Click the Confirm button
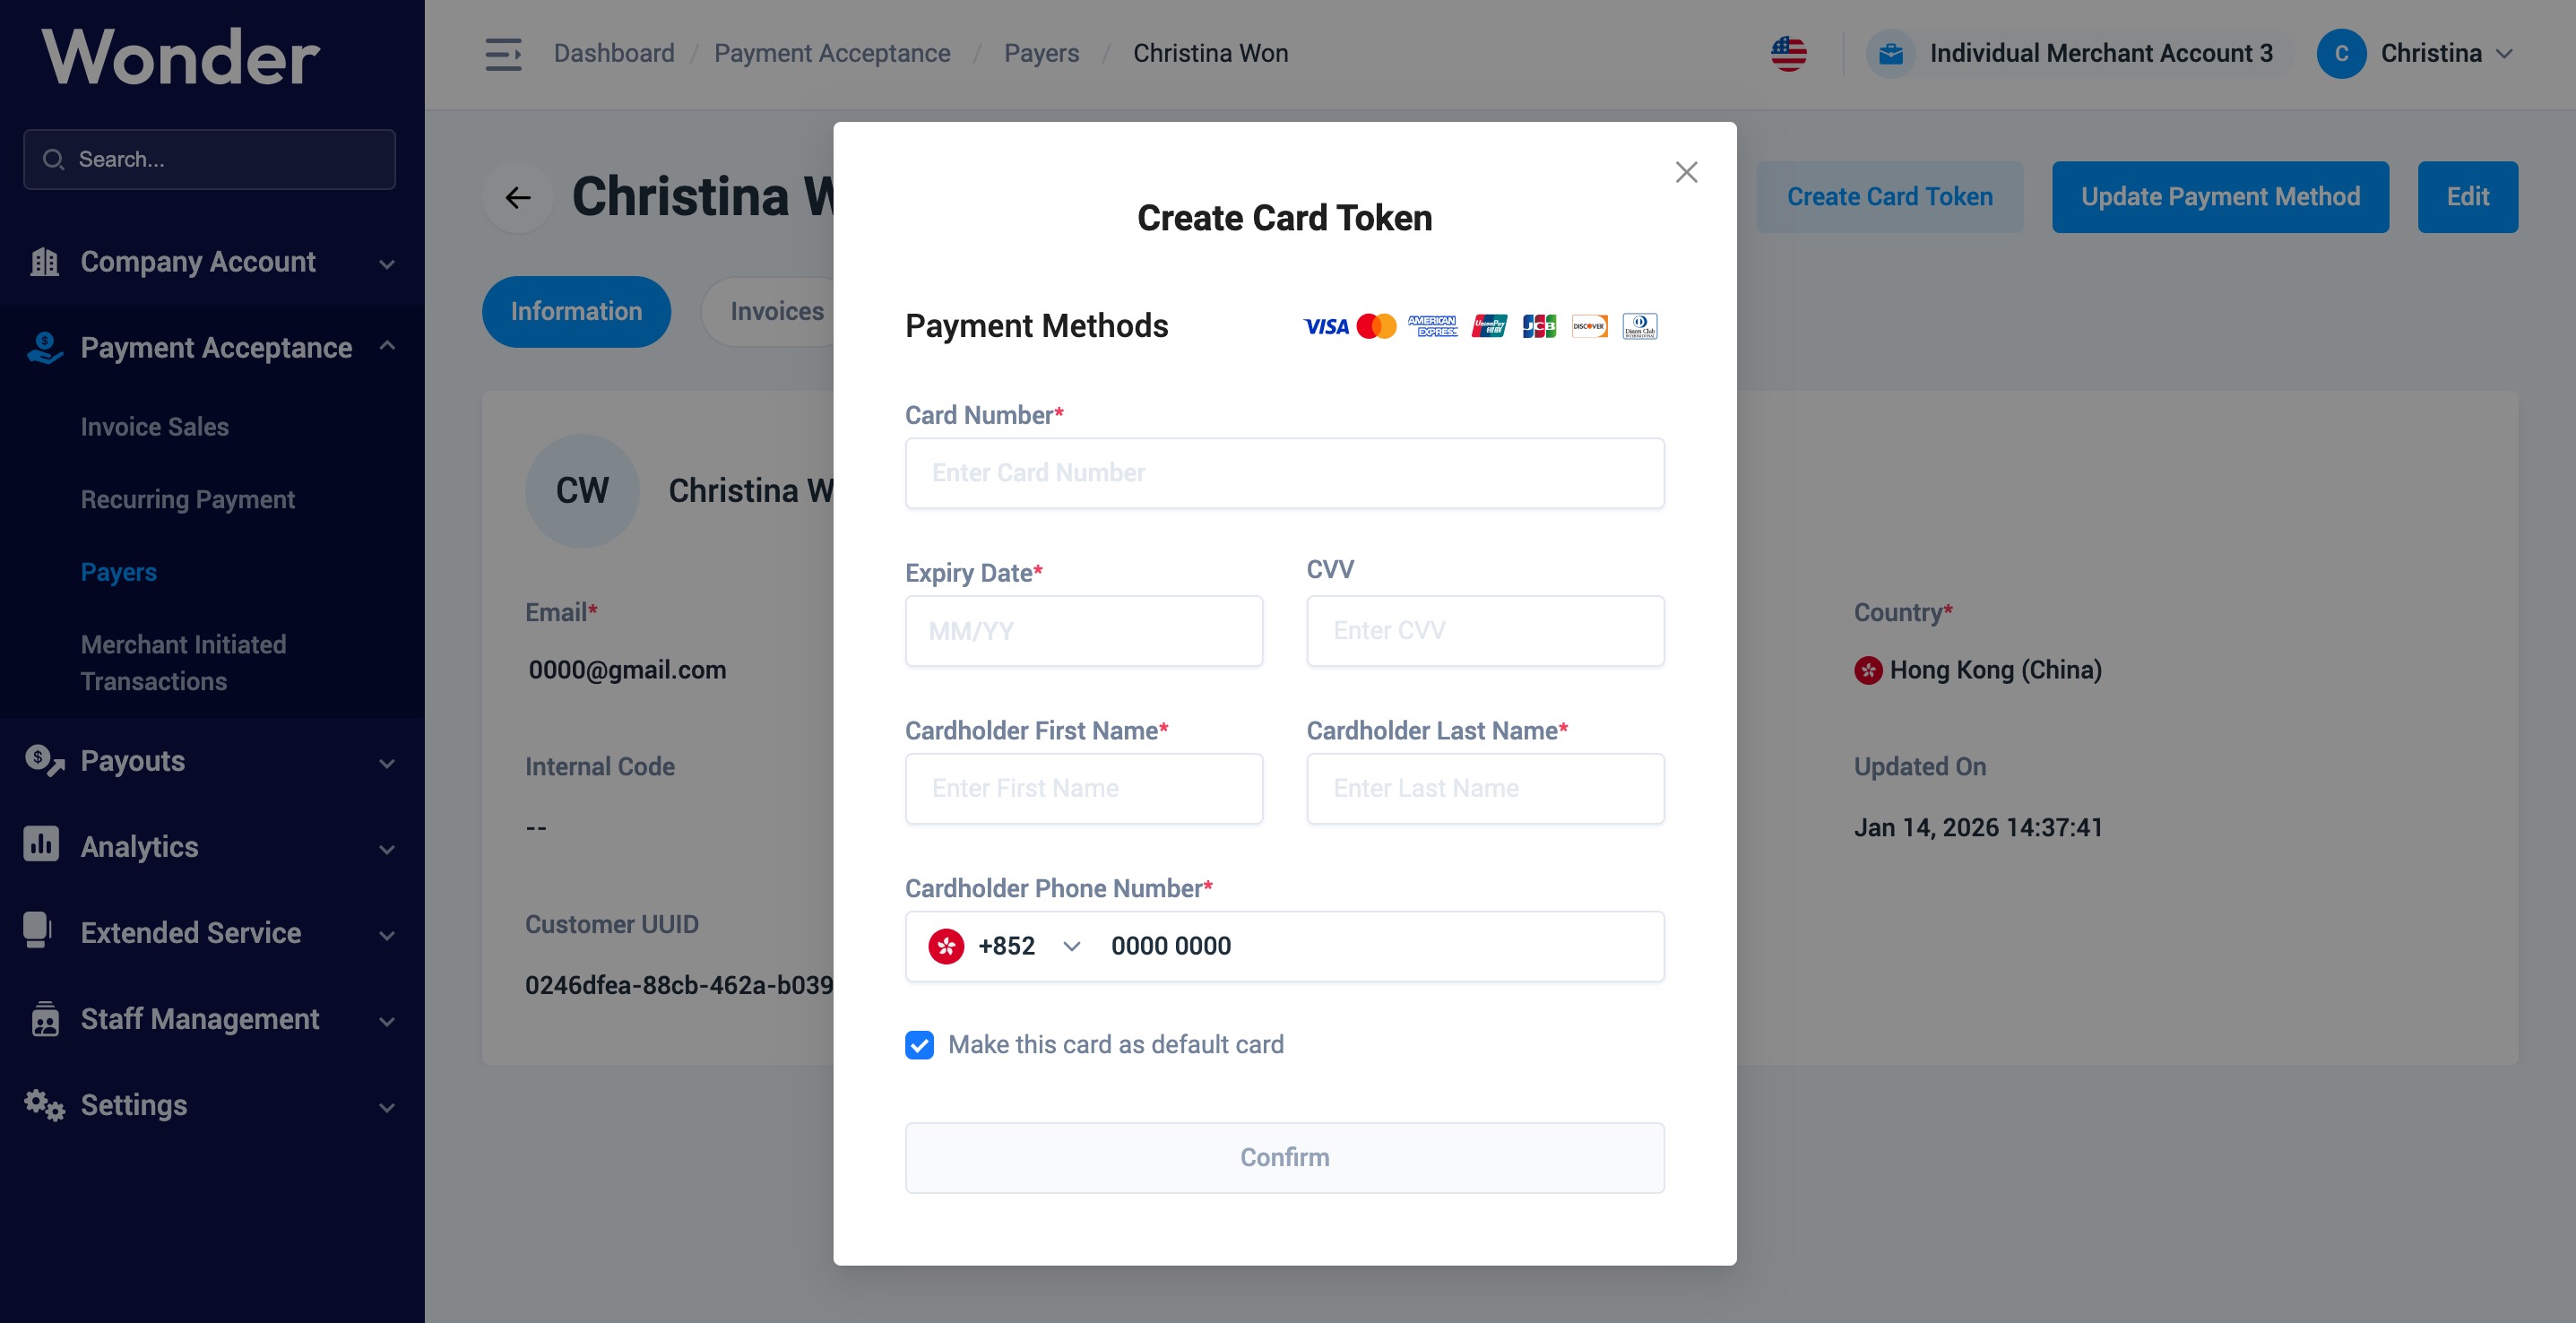This screenshot has height=1323, width=2576. 1284,1158
